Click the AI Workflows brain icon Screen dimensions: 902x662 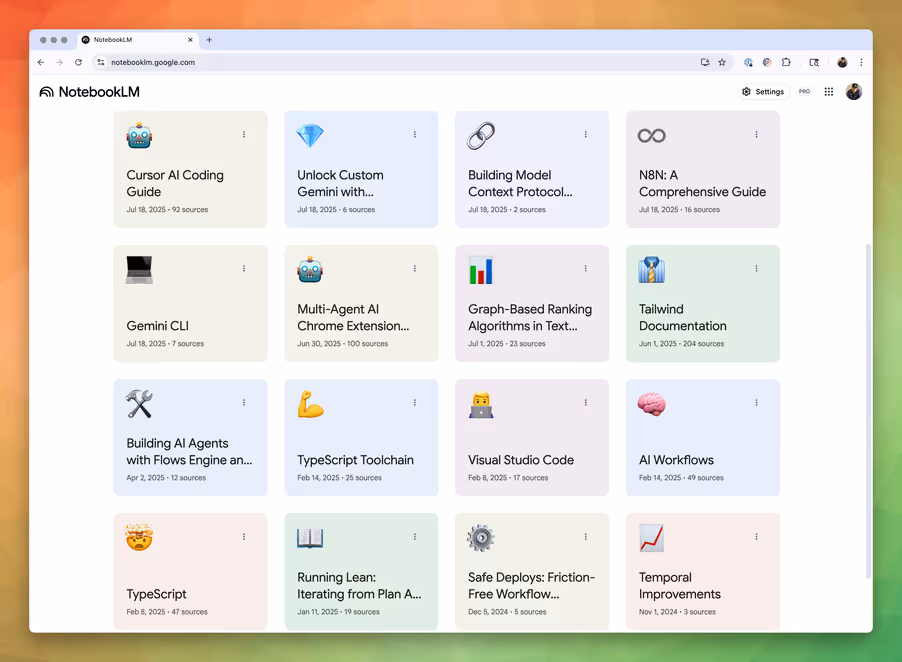click(x=651, y=404)
